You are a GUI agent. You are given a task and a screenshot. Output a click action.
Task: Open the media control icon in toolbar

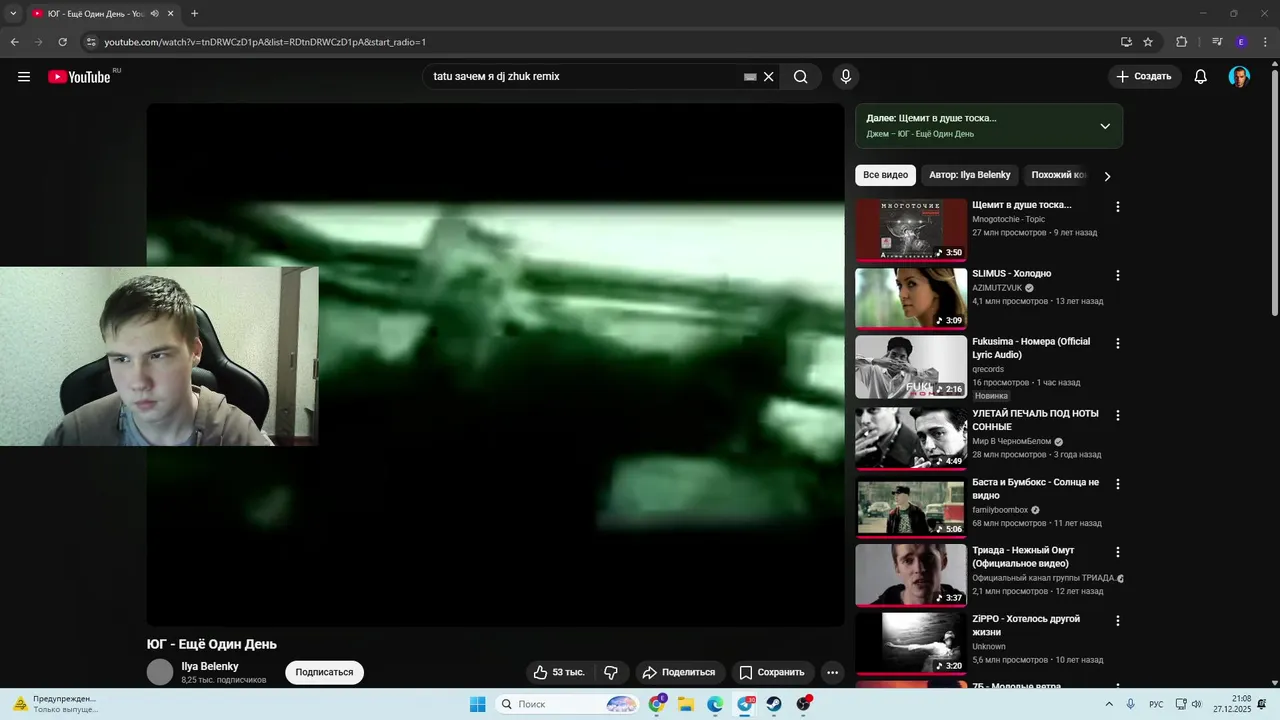(1217, 42)
